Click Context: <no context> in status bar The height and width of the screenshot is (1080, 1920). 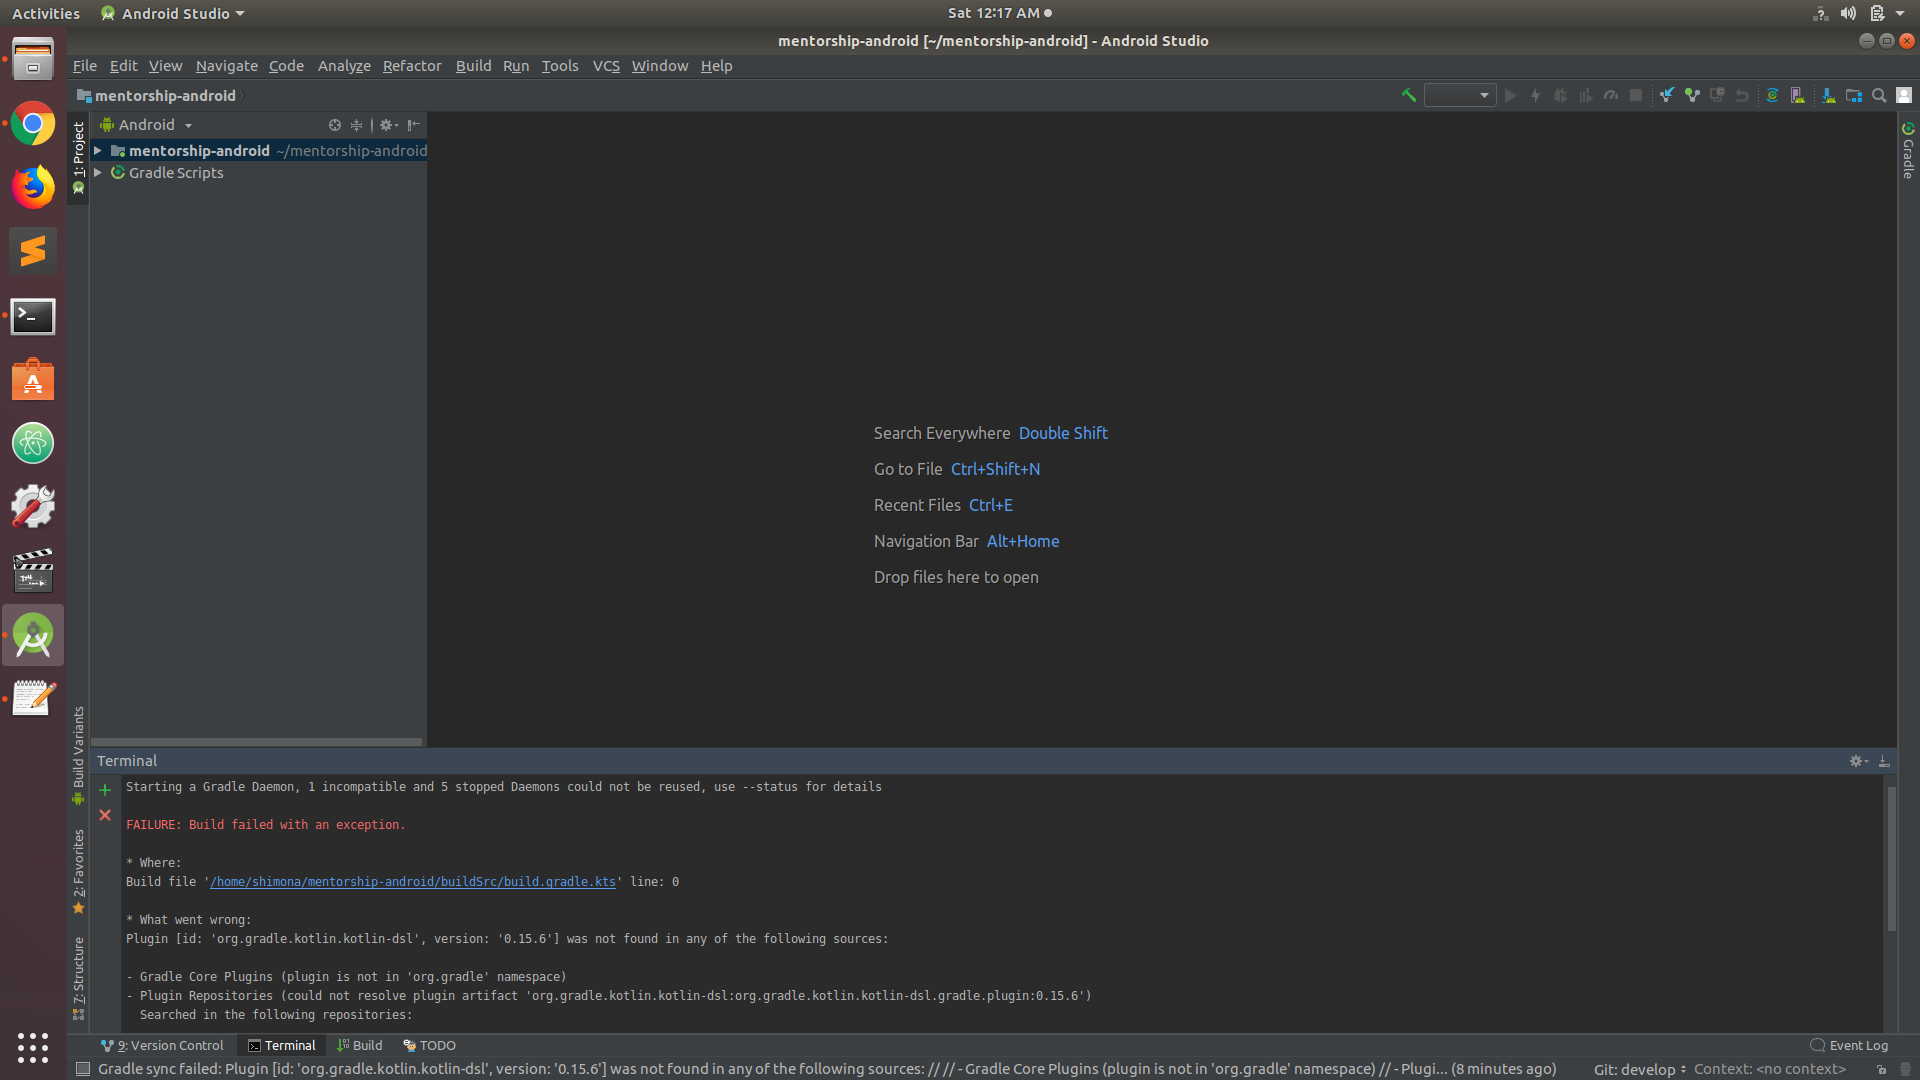point(1769,1069)
